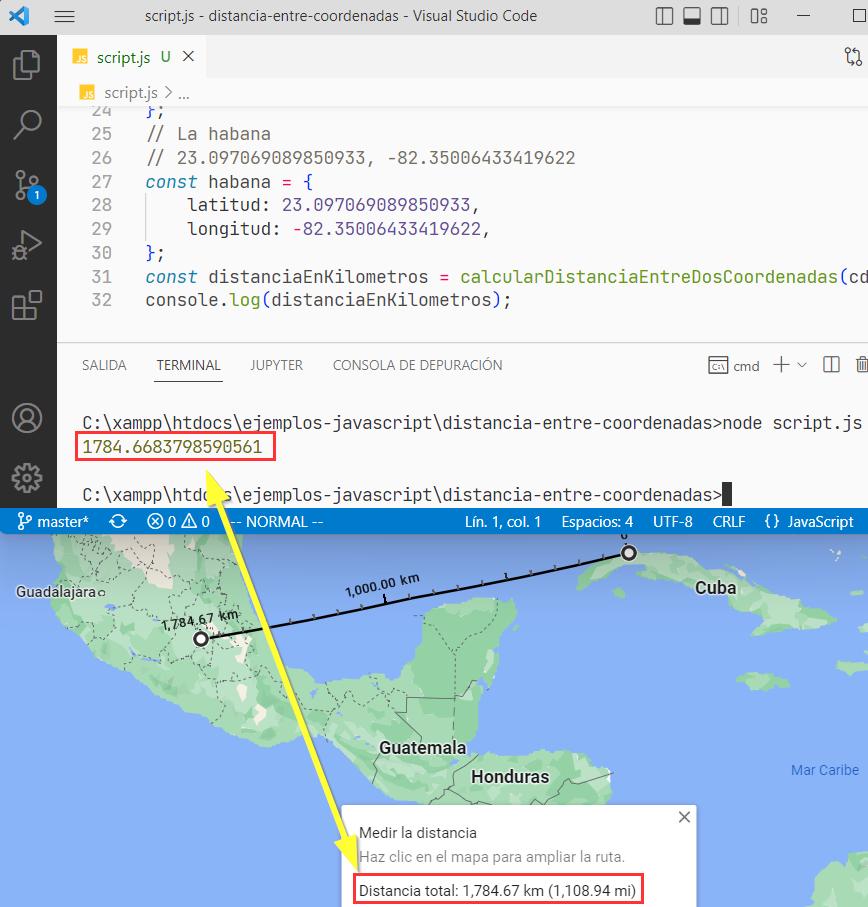This screenshot has height=907, width=868.
Task: Kill the terminal with trash icon
Action: (x=862, y=365)
